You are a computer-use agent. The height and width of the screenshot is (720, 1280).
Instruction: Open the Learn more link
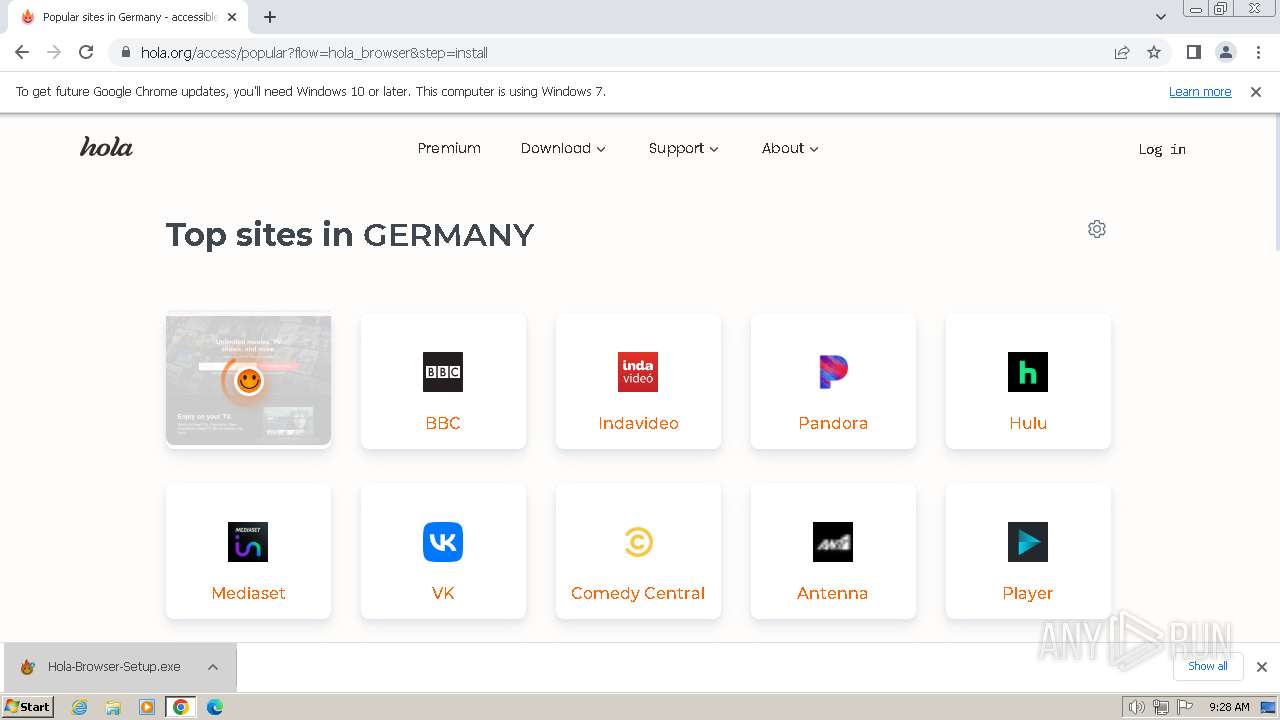(1200, 91)
